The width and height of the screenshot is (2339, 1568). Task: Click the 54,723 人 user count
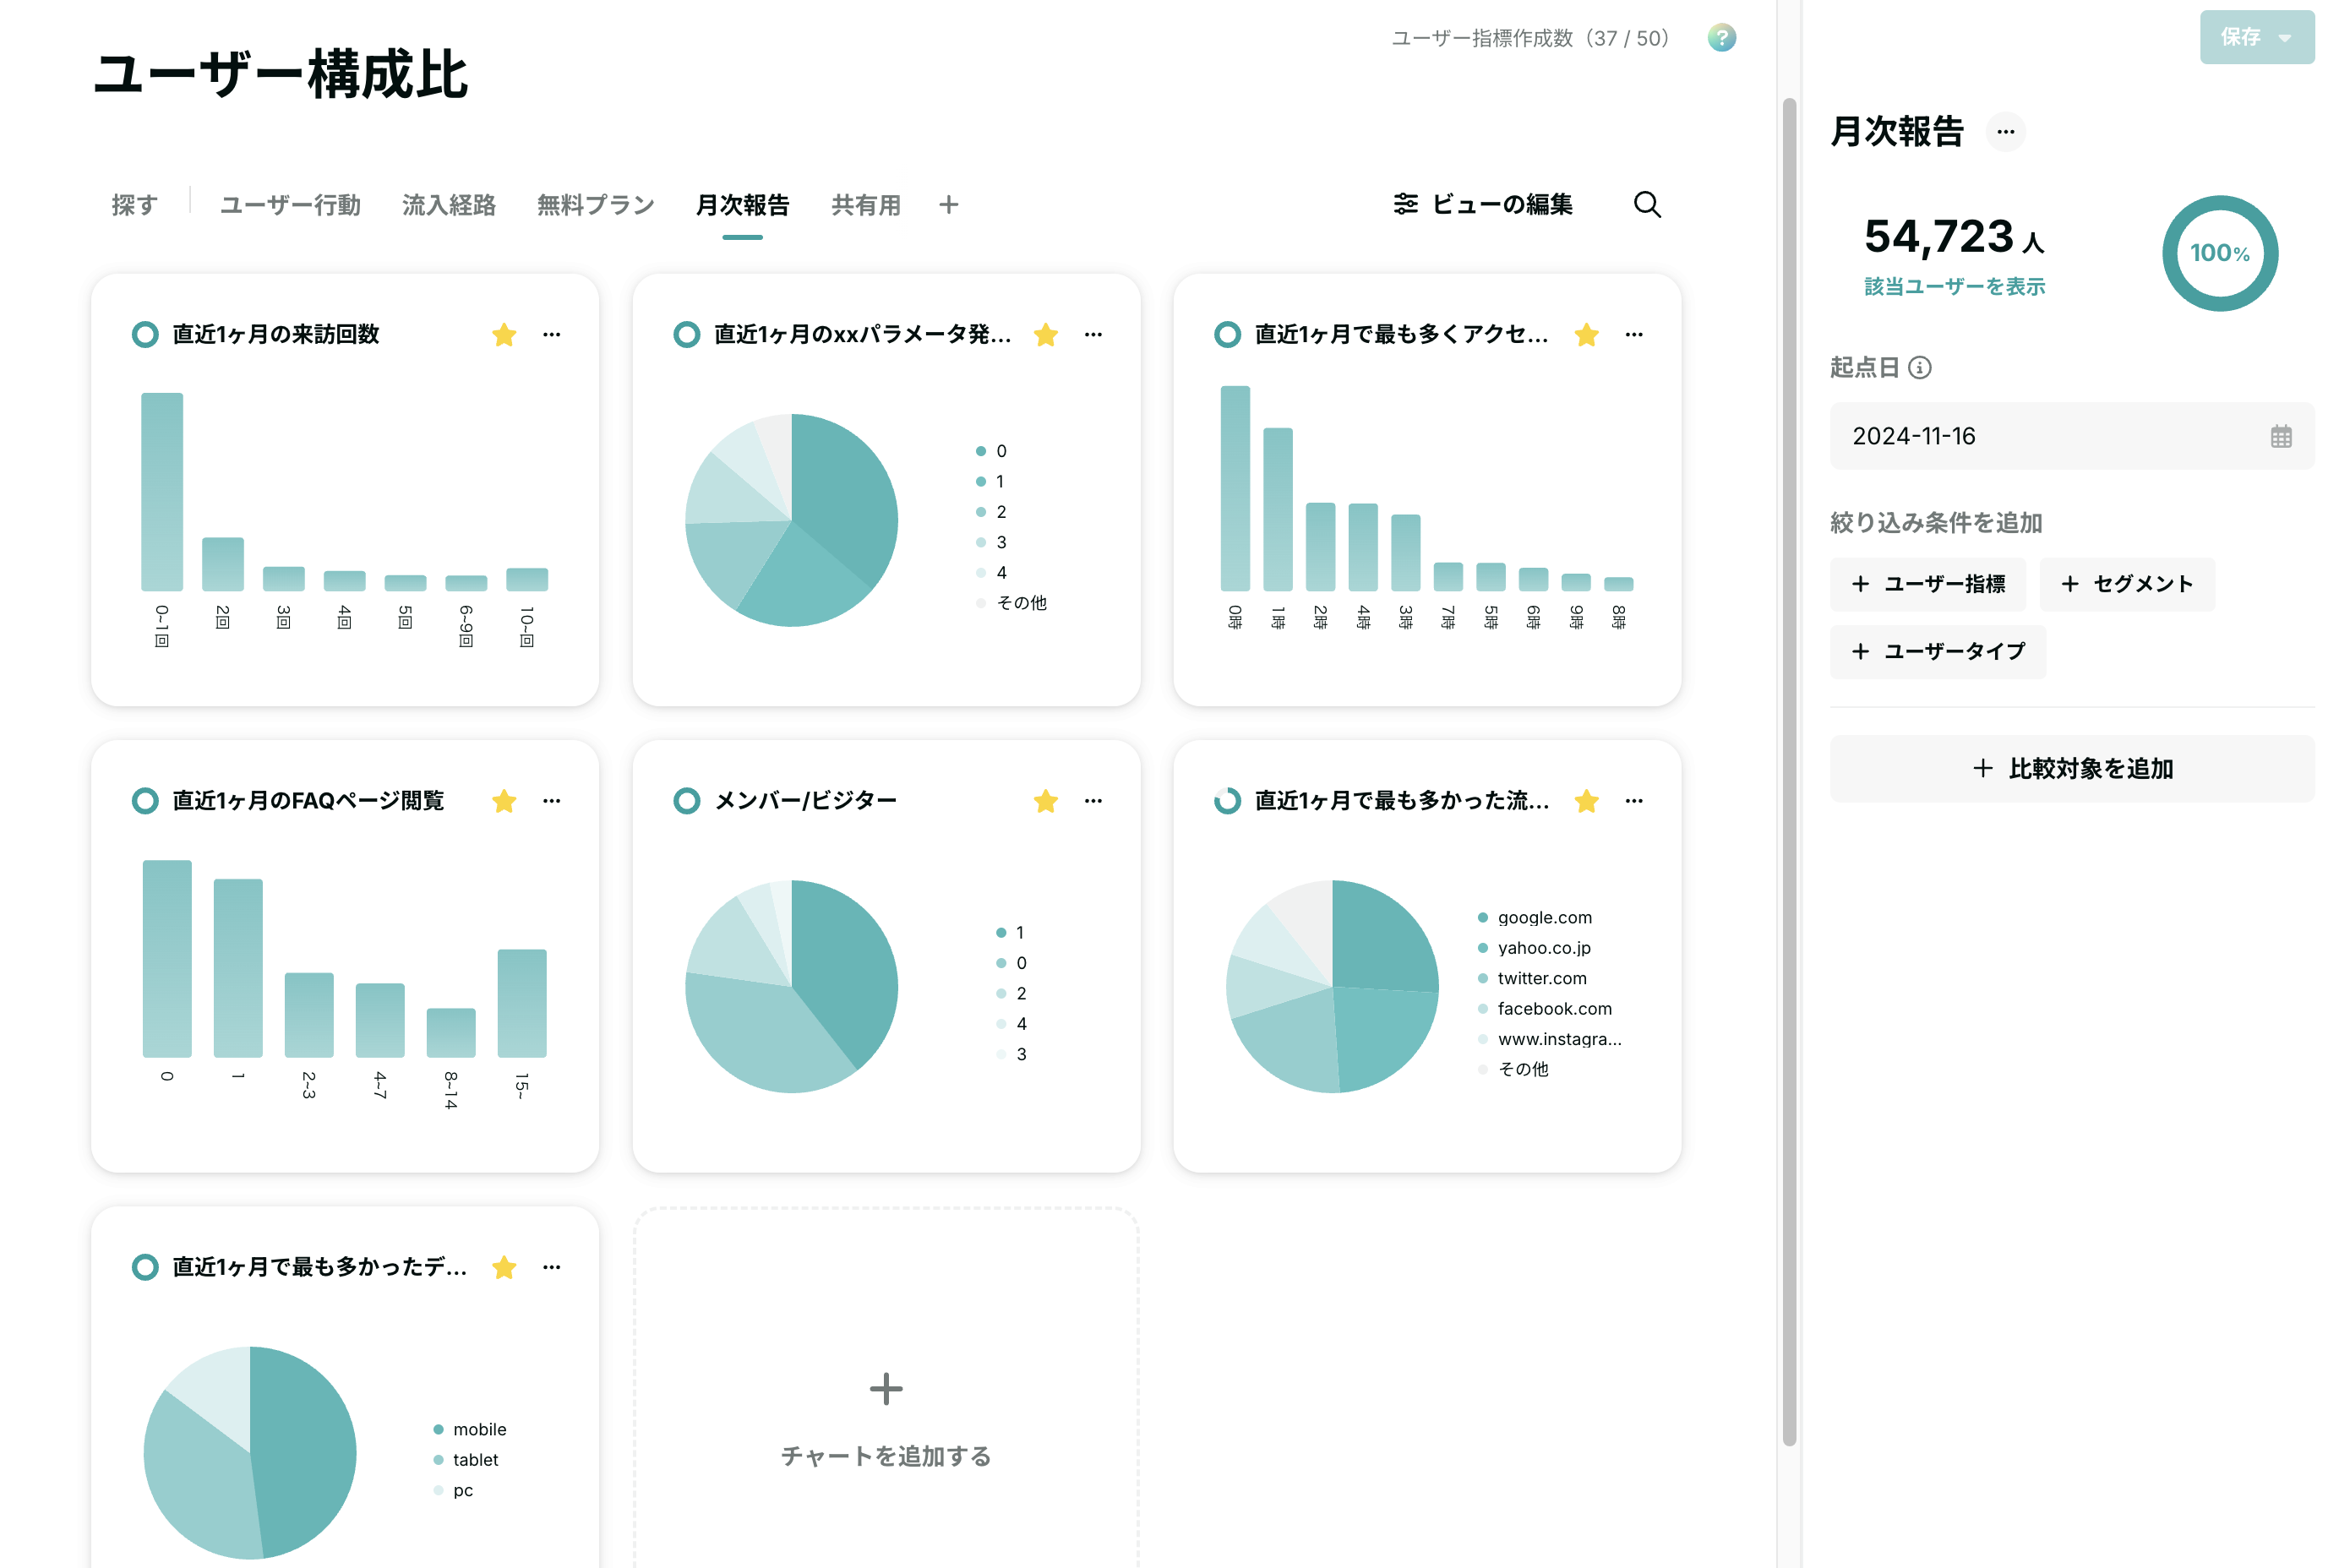tap(1953, 237)
